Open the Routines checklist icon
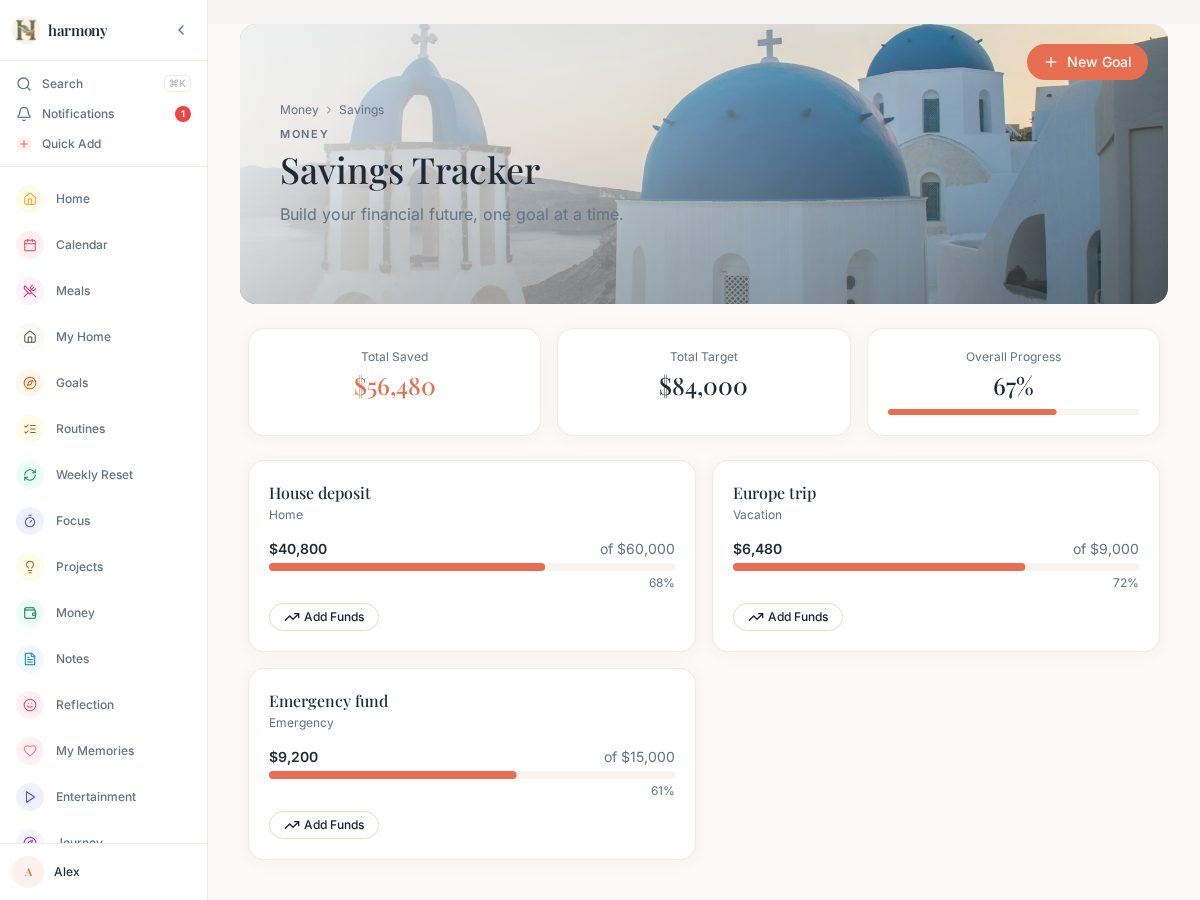 (x=30, y=429)
